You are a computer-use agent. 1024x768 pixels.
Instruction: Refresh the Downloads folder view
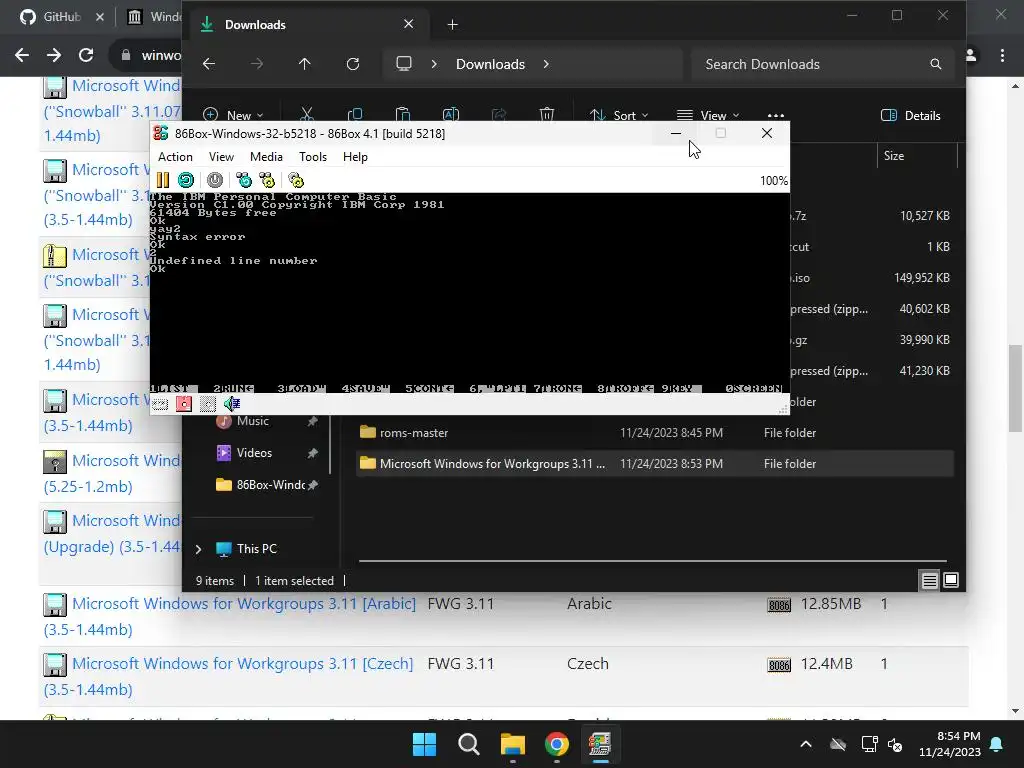(353, 64)
